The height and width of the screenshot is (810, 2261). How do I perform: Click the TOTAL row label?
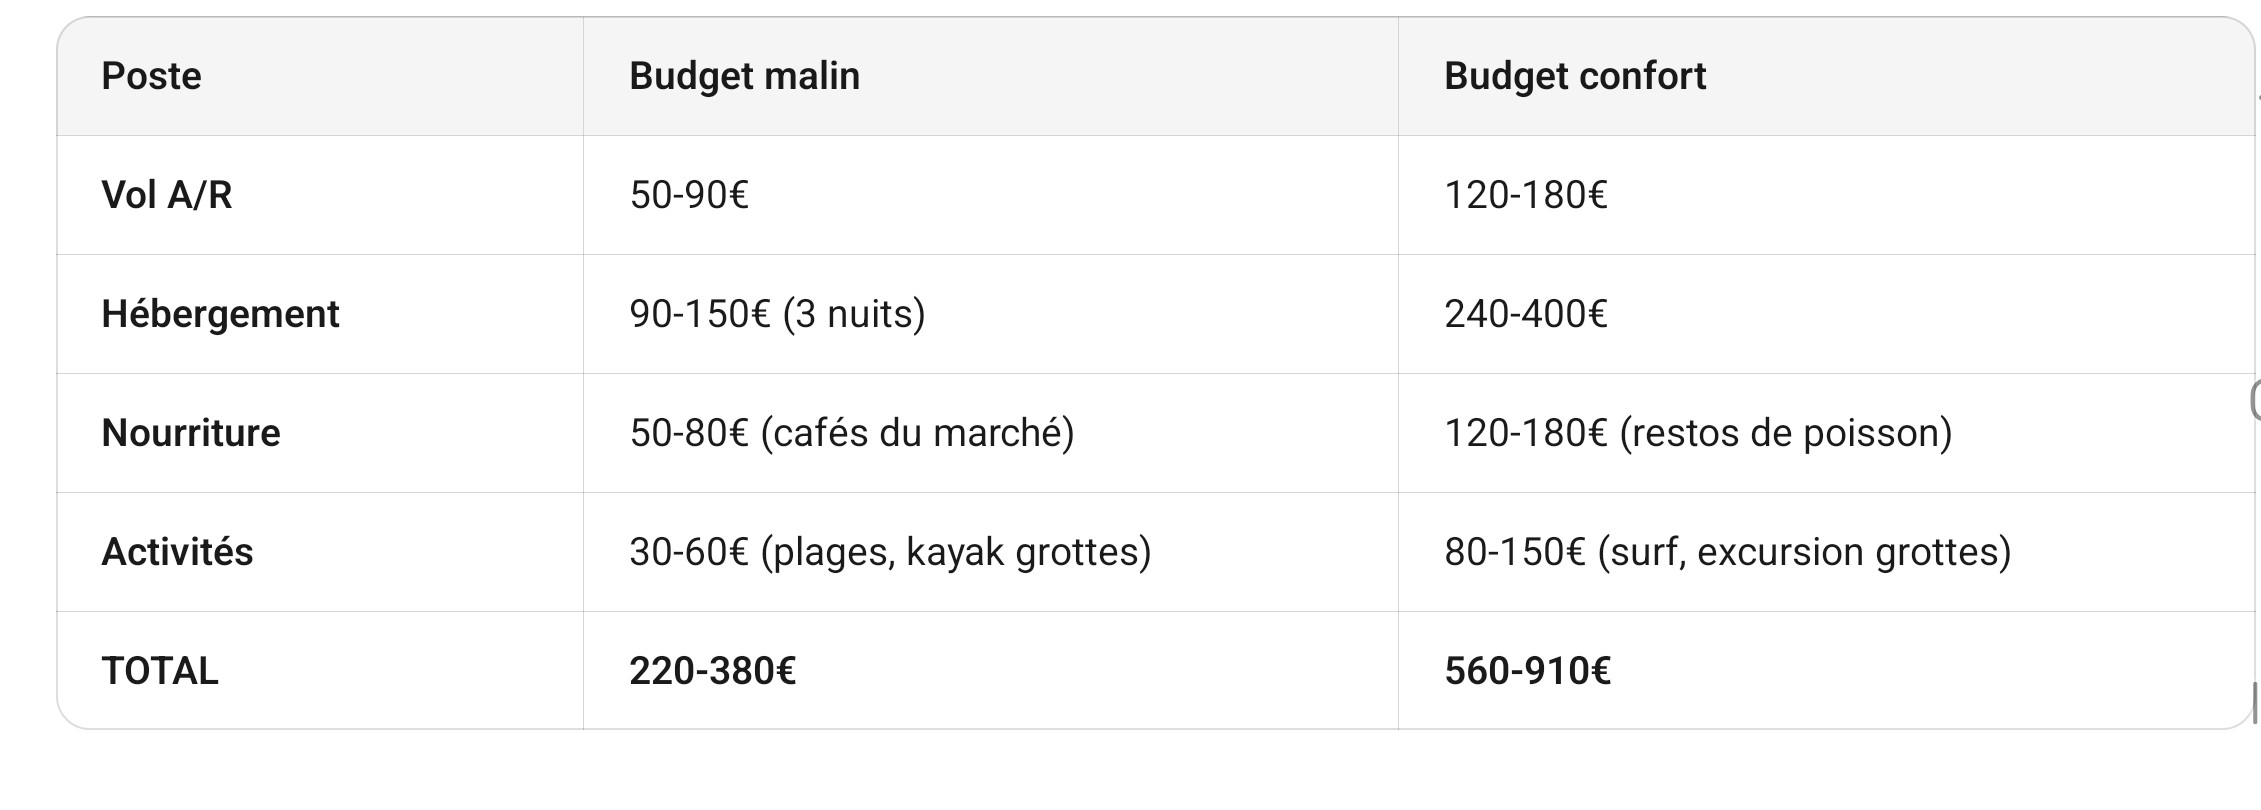(160, 672)
